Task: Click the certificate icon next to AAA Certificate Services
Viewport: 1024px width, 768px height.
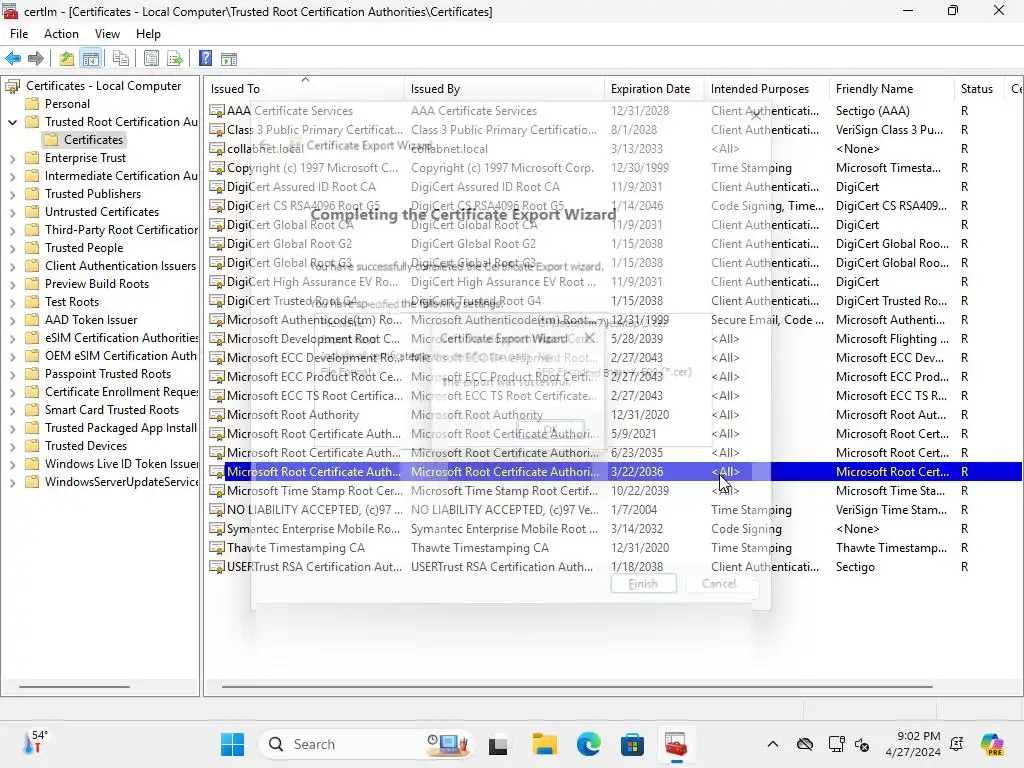Action: coord(217,111)
